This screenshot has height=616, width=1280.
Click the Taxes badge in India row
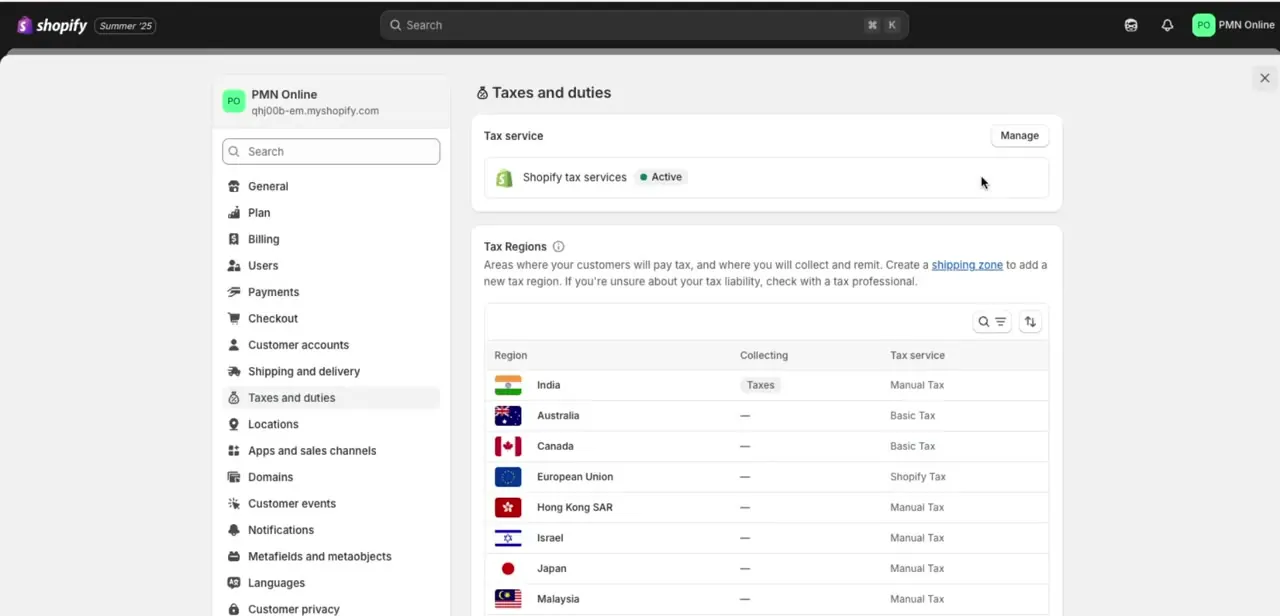(761, 385)
